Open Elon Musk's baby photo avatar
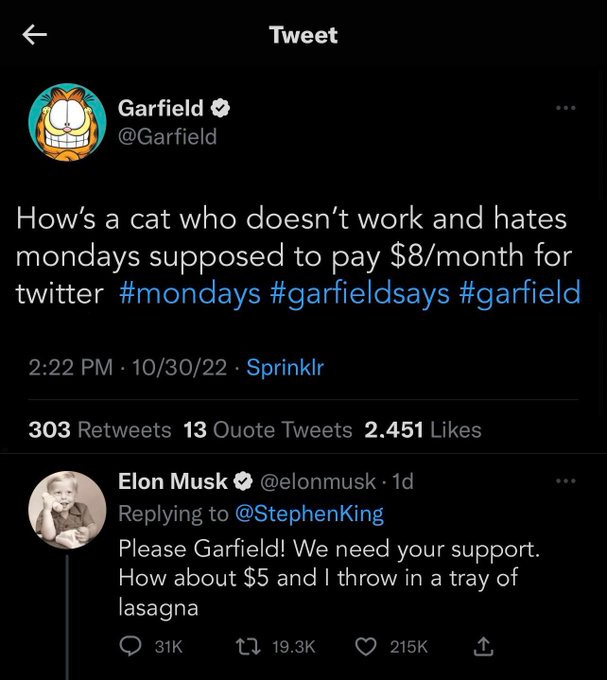This screenshot has height=680, width=607. point(67,510)
